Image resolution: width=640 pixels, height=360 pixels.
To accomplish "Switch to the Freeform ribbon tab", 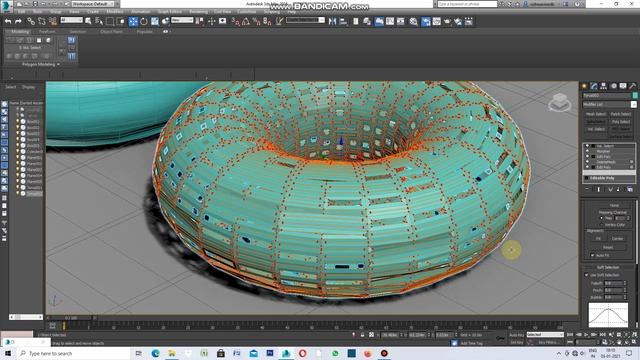I will [47, 31].
